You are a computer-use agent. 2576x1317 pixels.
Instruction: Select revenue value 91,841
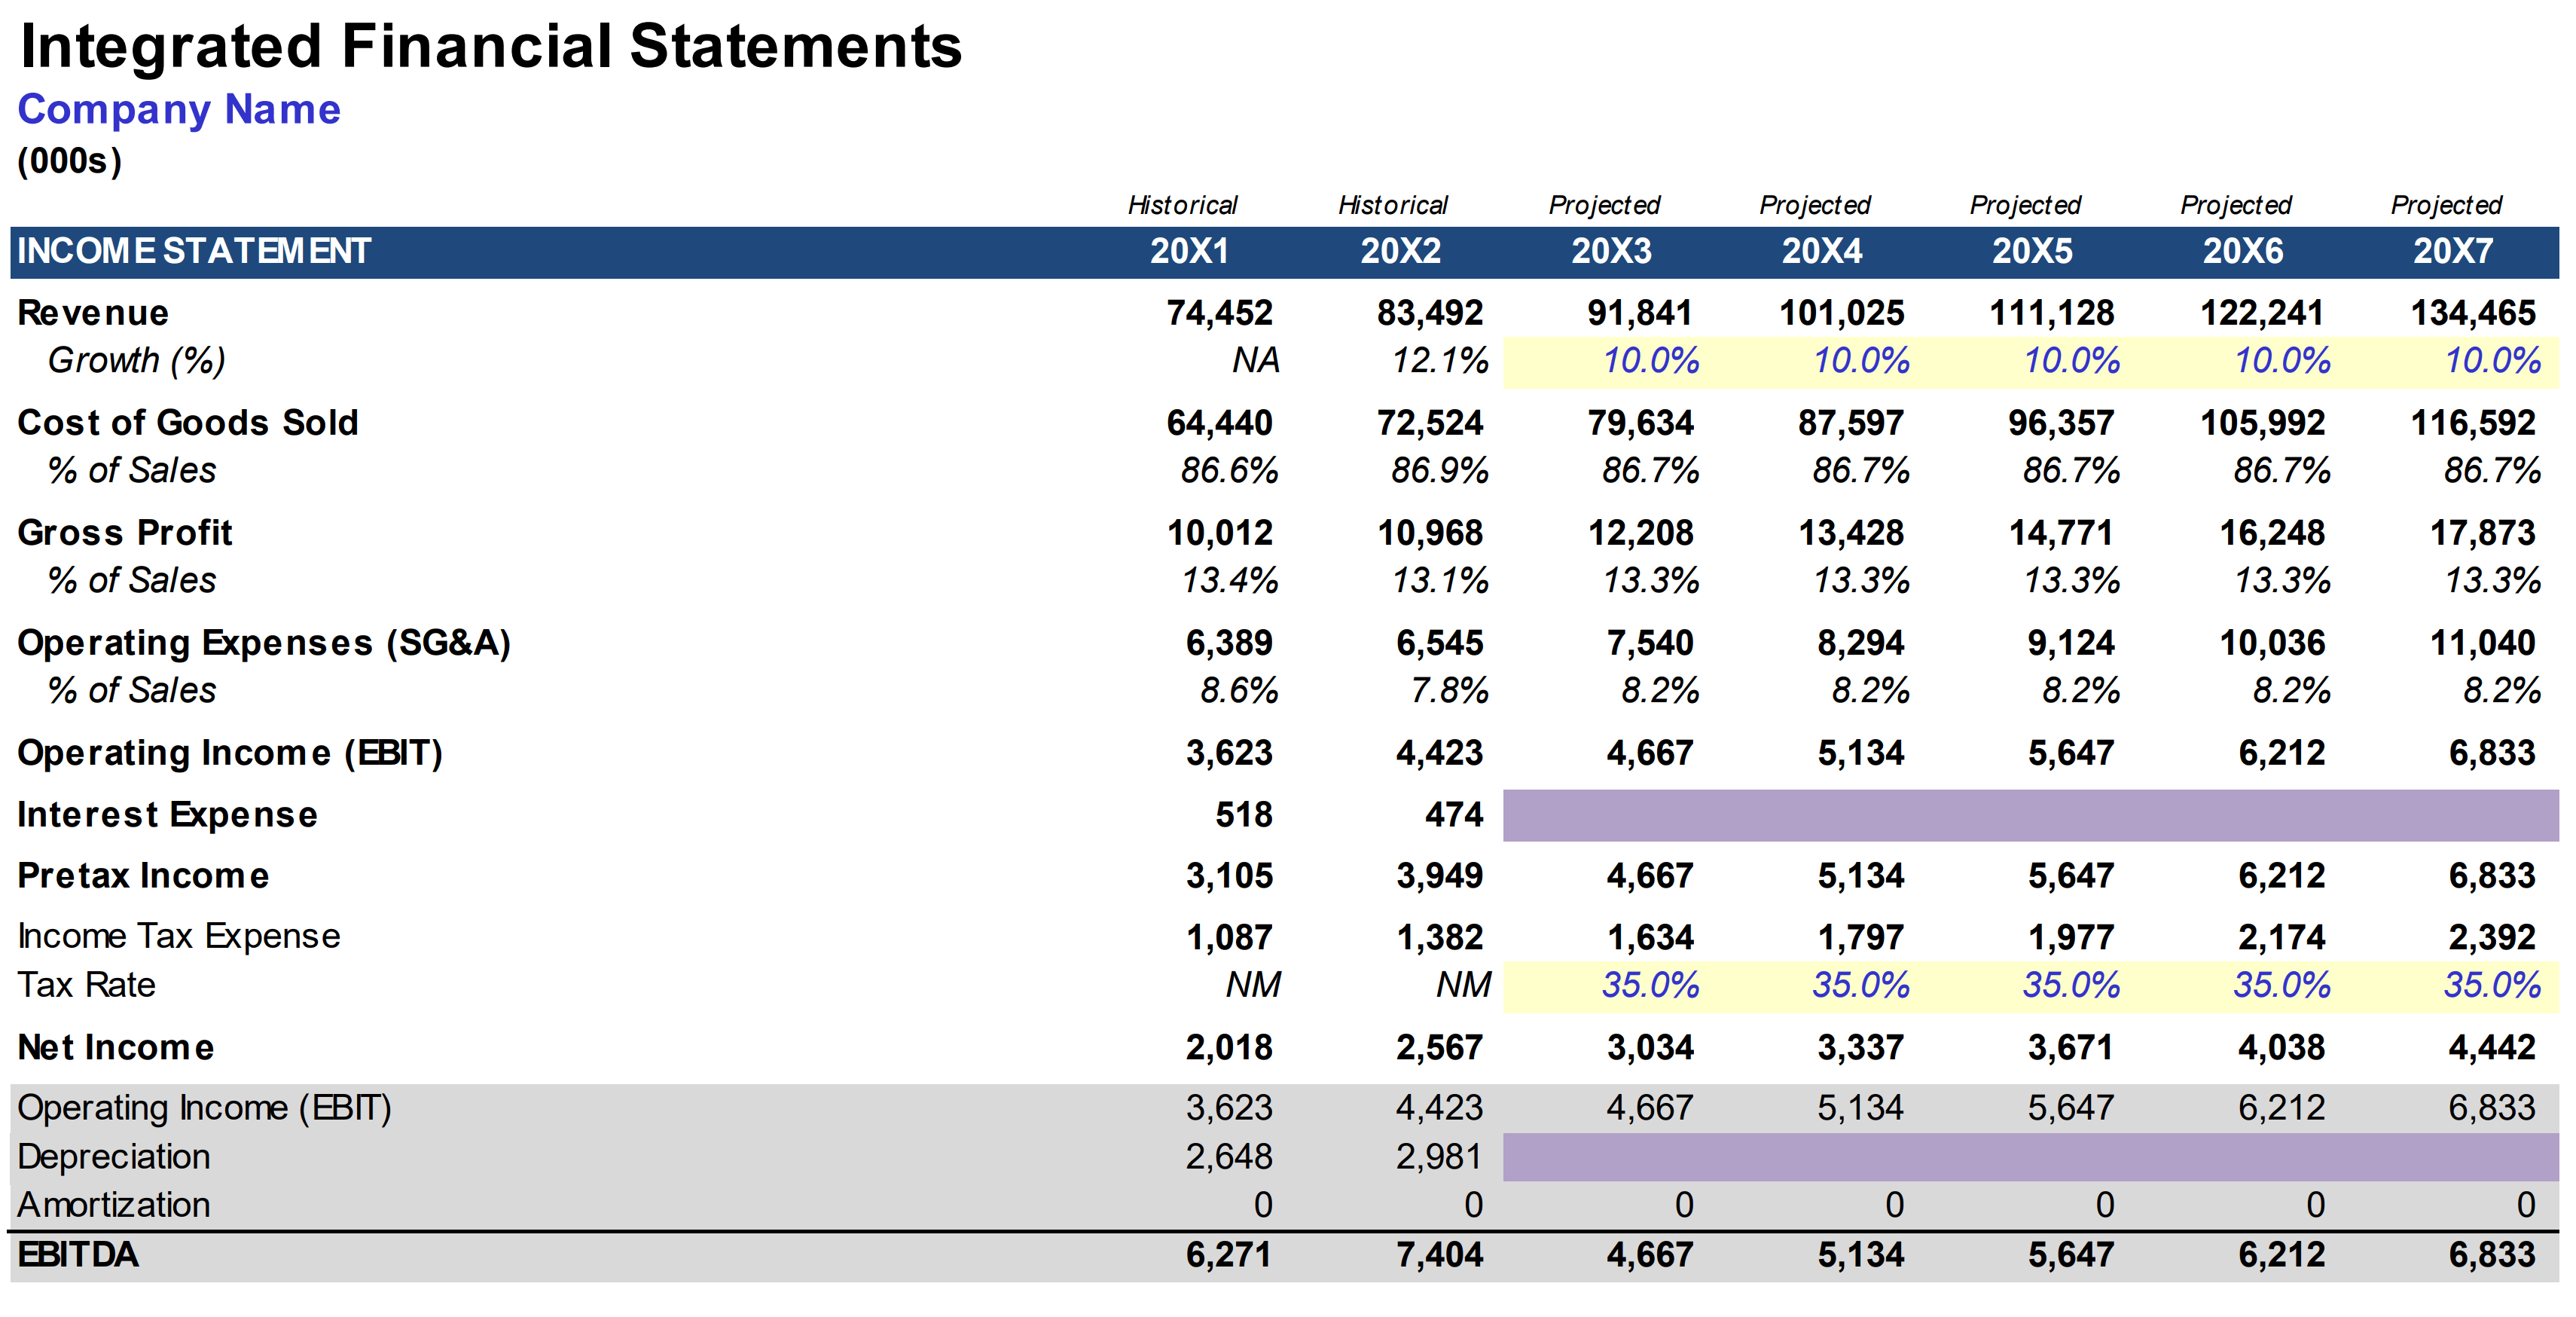1640,313
